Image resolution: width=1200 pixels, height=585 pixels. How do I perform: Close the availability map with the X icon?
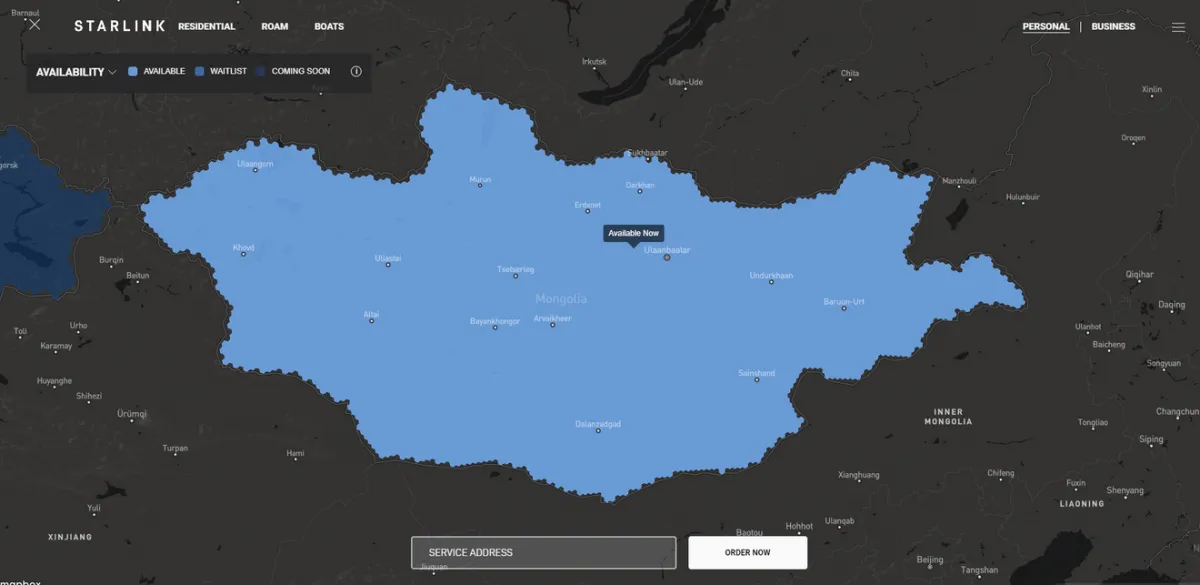click(x=35, y=25)
